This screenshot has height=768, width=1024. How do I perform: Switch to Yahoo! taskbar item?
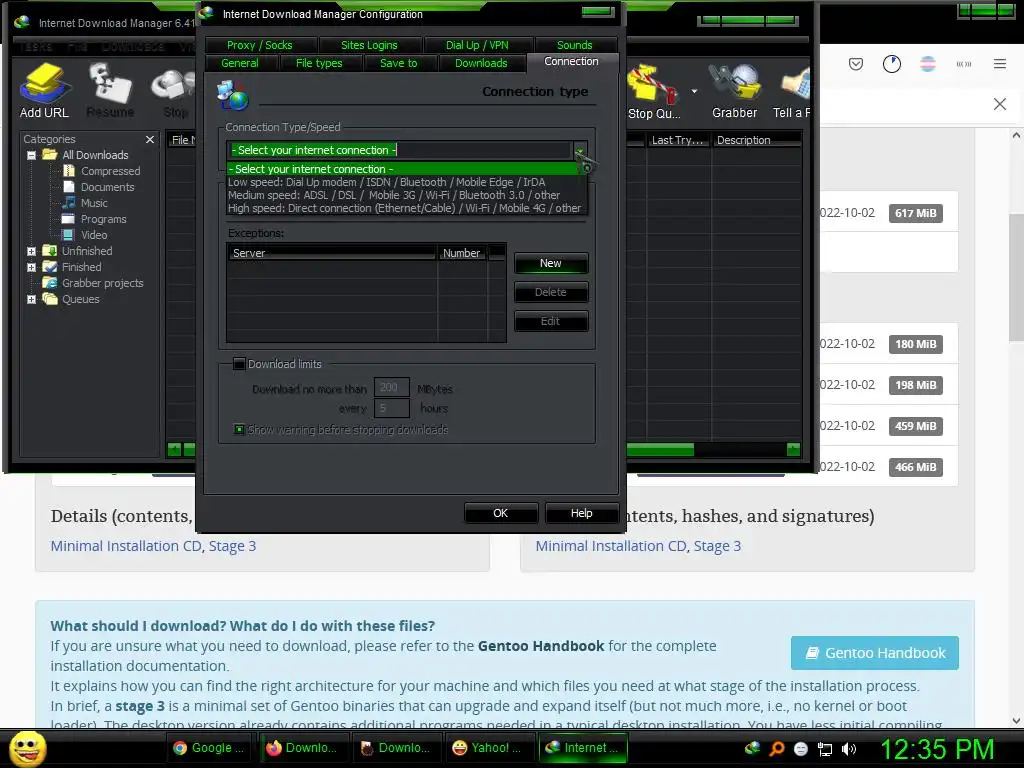click(489, 748)
